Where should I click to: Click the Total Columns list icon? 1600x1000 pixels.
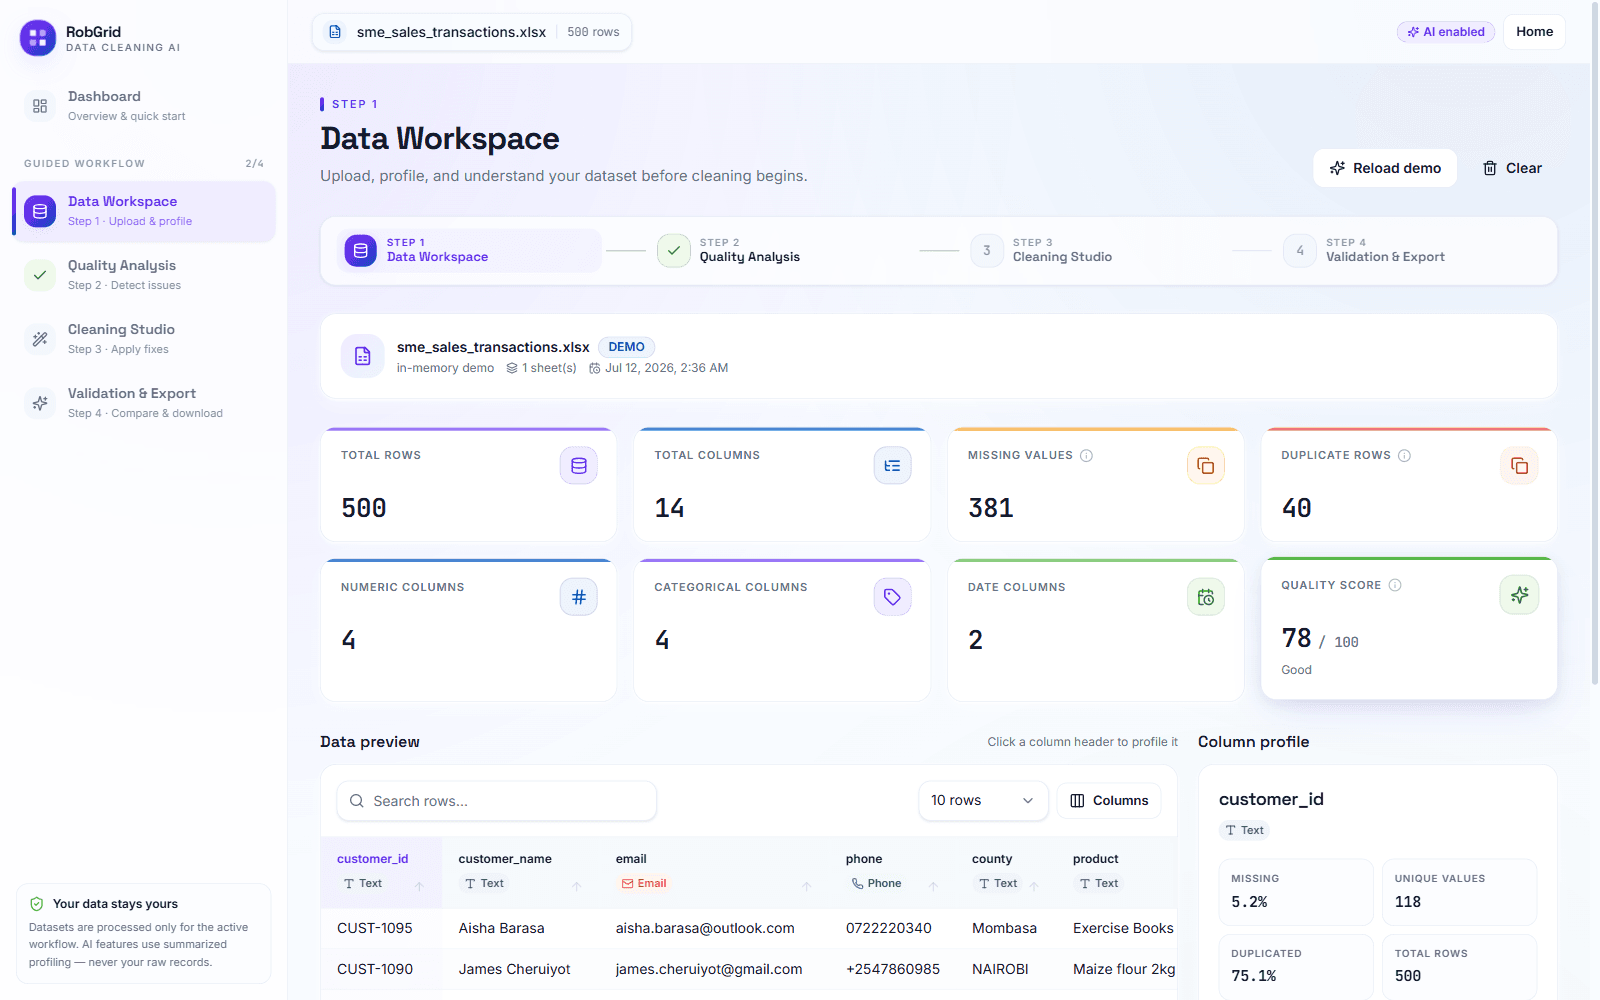pos(892,465)
